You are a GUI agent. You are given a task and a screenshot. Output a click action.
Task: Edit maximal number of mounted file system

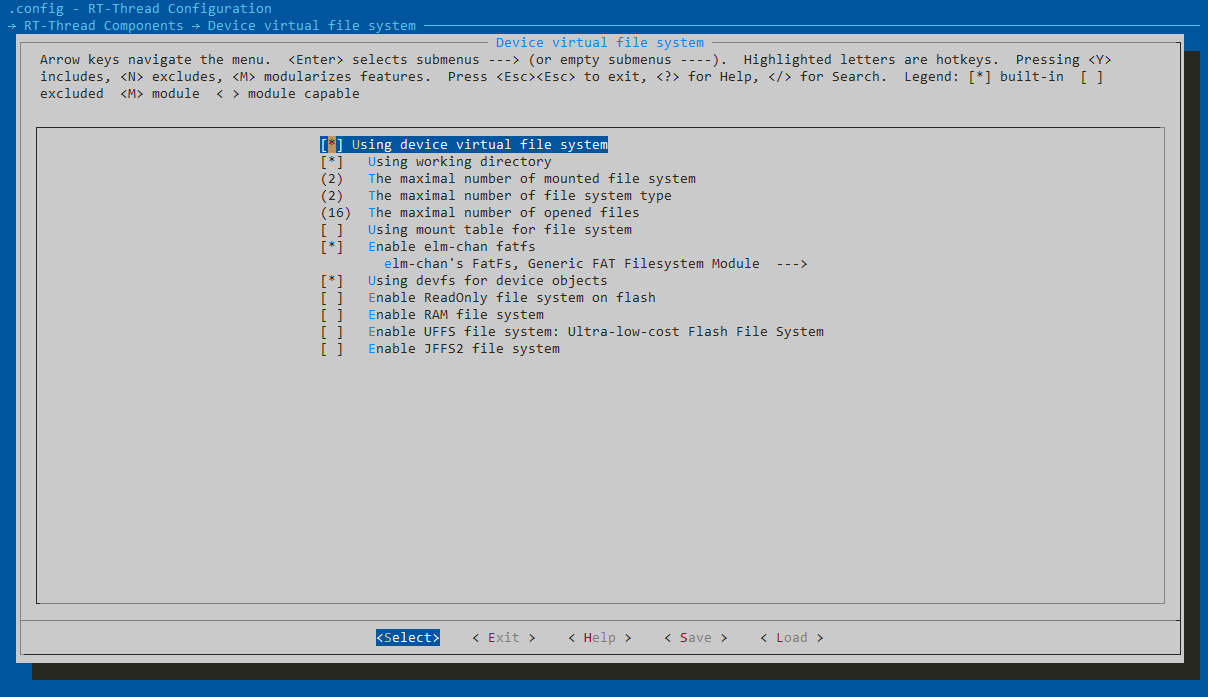pyautogui.click(x=508, y=179)
